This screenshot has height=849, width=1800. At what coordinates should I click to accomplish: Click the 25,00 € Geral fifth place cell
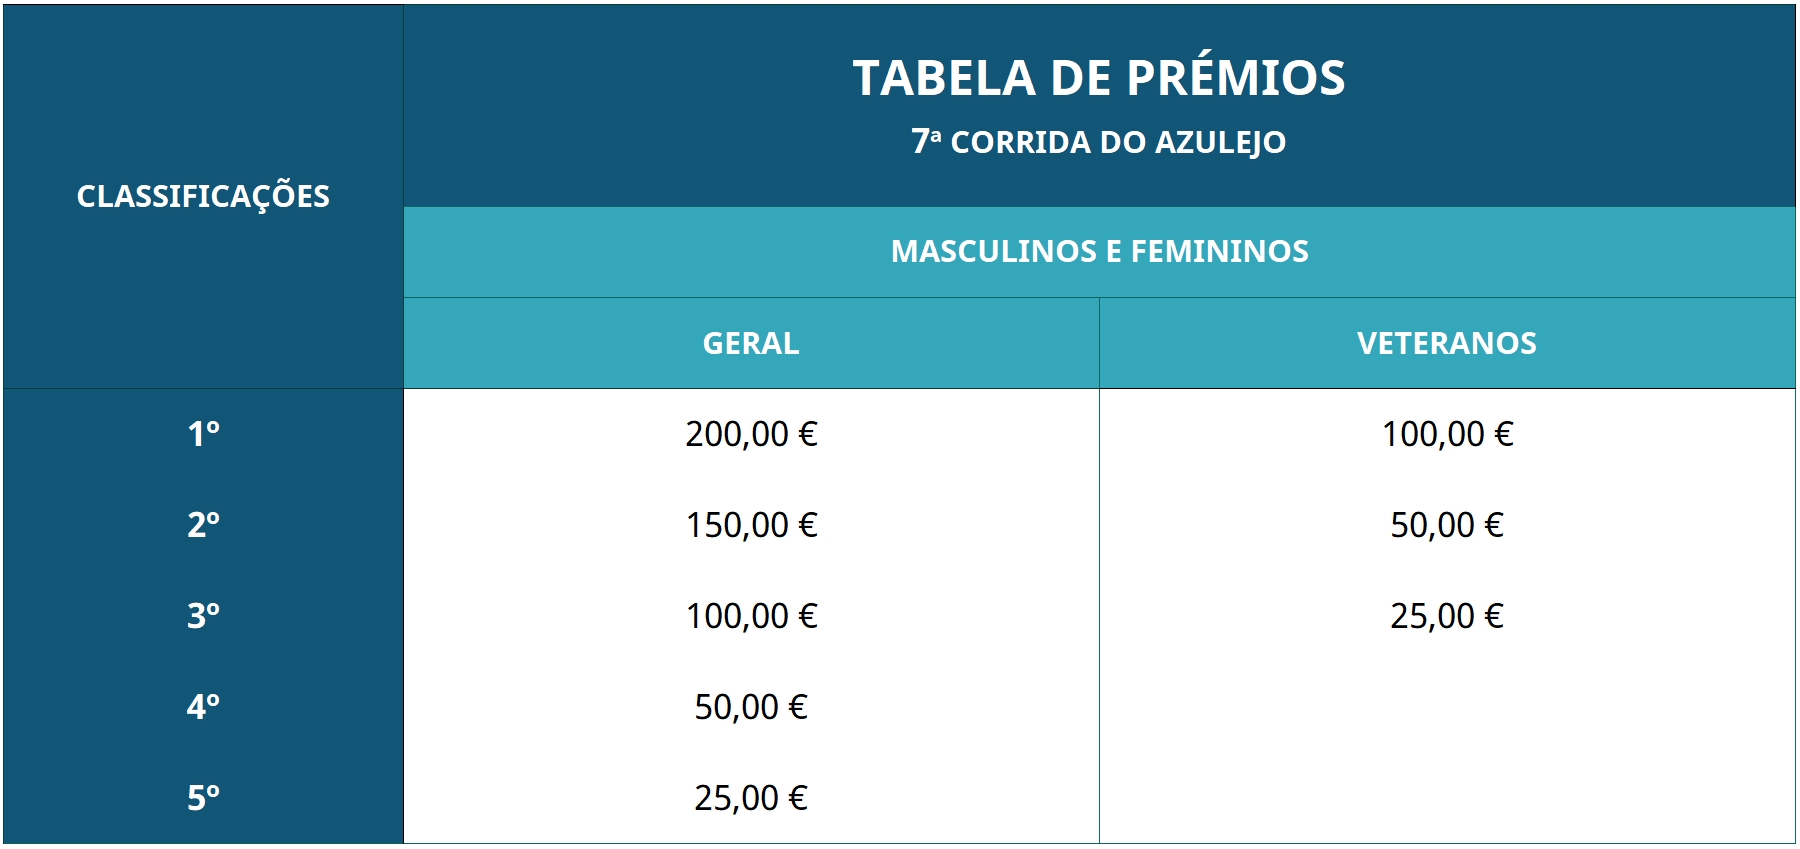tap(751, 798)
